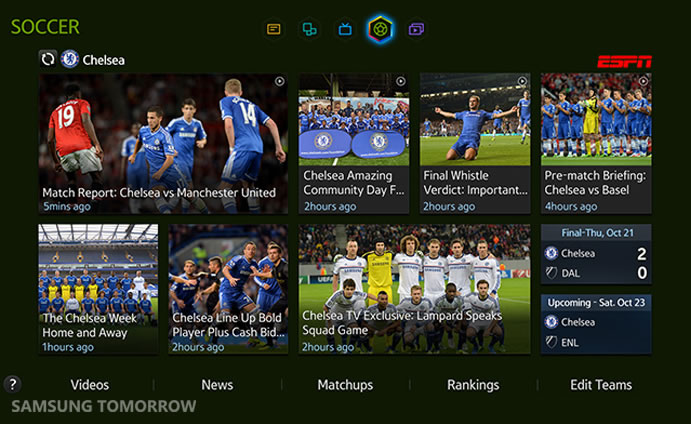Click the 1hours ago timestamp
Viewport: 691px width, 424px height.
pos(68,347)
